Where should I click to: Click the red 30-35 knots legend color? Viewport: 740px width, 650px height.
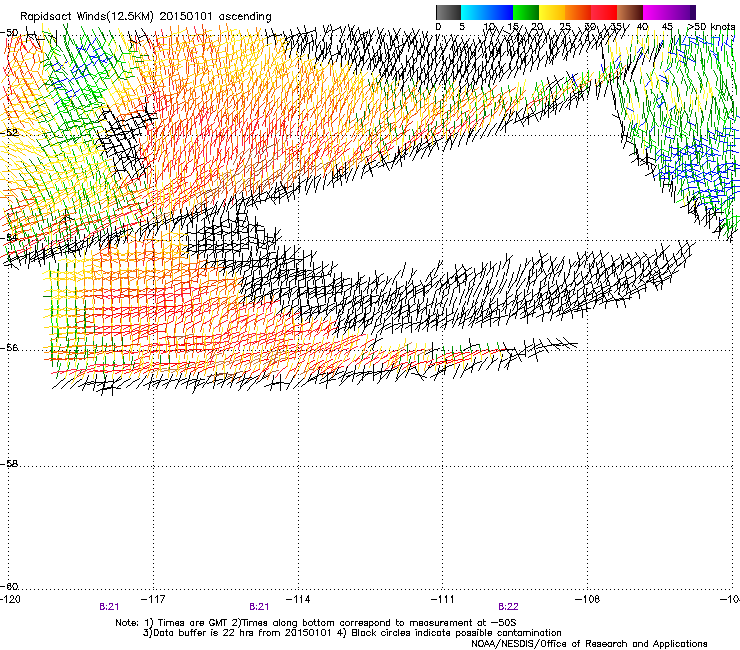[x=604, y=12]
